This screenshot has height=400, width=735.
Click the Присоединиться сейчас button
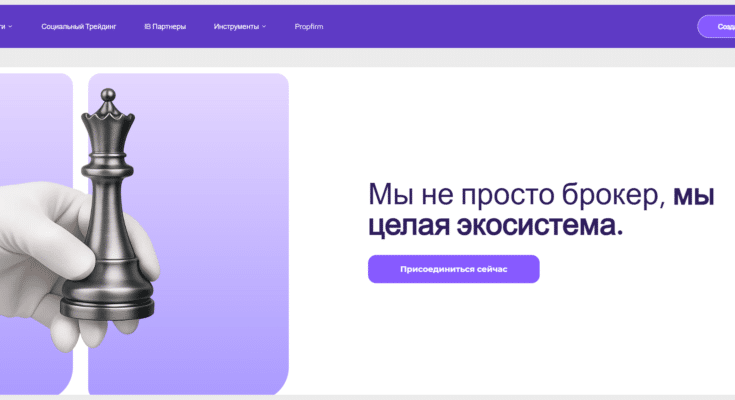point(453,269)
